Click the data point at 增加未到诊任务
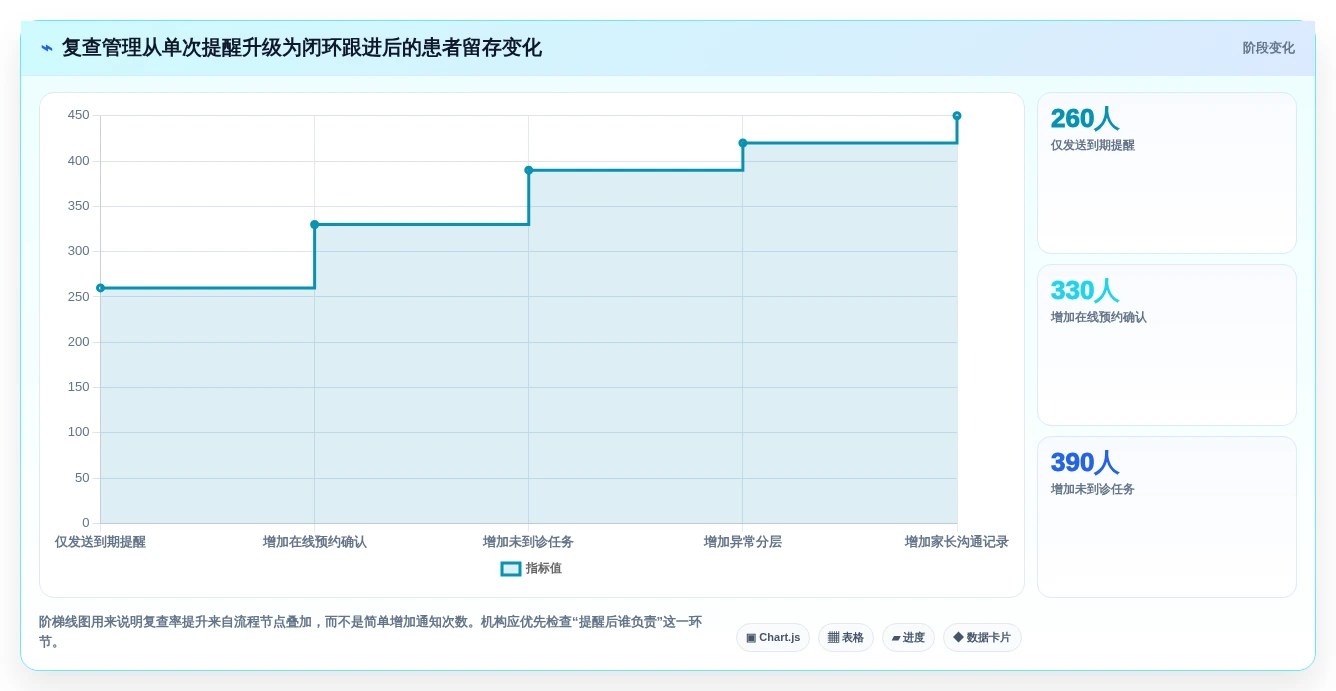The width and height of the screenshot is (1336, 691). pos(529,170)
